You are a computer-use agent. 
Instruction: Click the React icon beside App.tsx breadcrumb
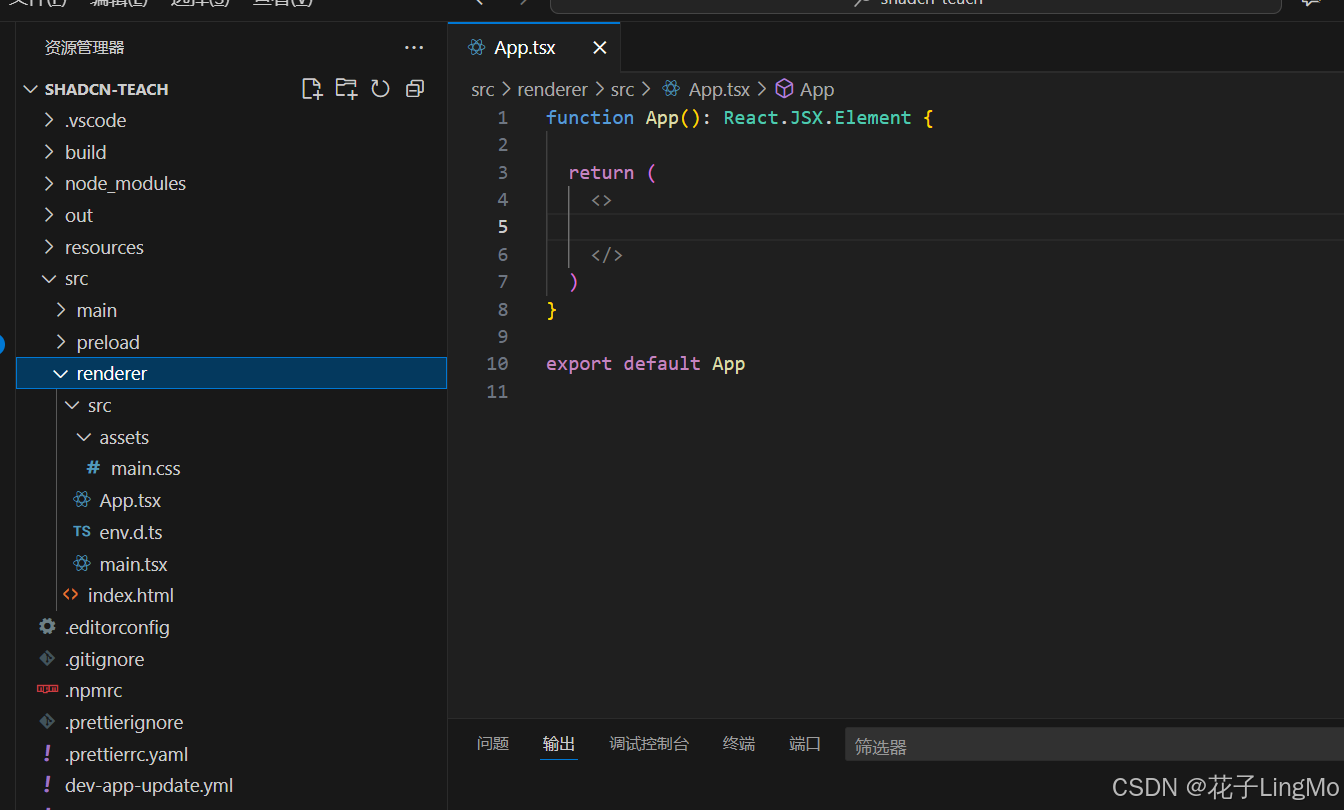[x=671, y=89]
